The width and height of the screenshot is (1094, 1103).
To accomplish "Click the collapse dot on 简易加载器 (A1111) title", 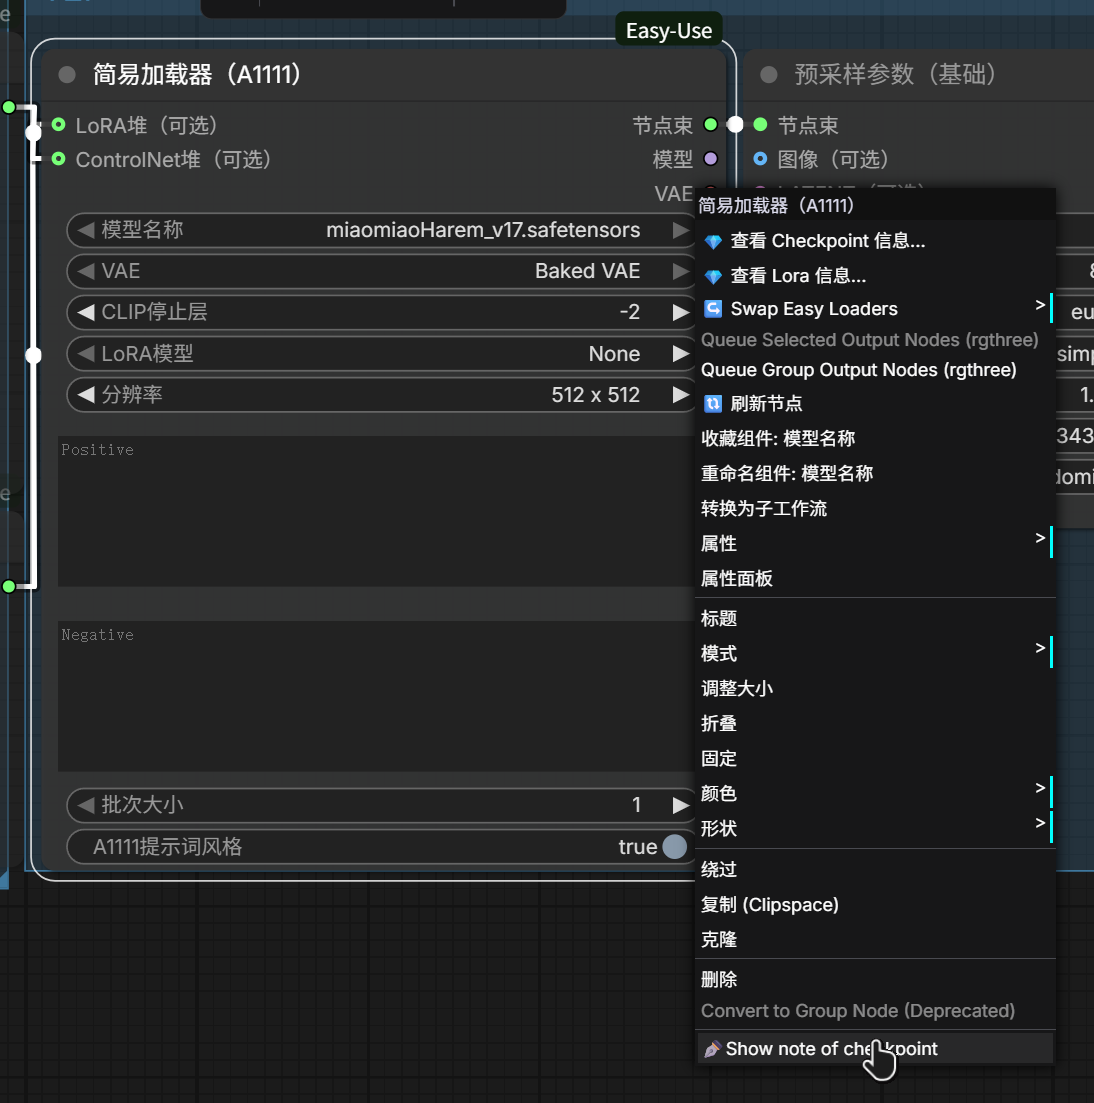I will click(x=67, y=75).
